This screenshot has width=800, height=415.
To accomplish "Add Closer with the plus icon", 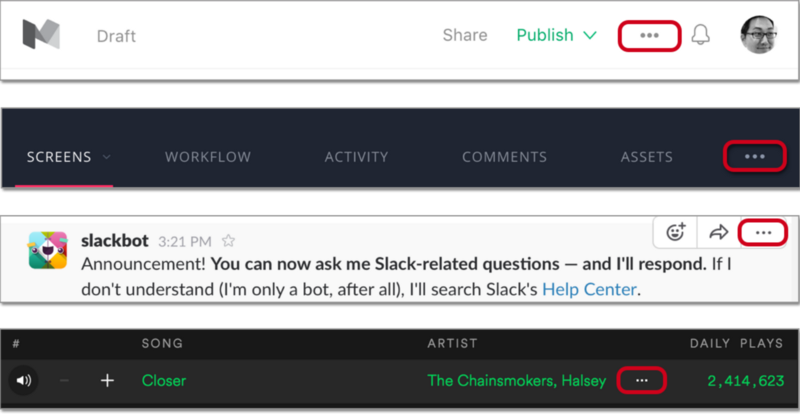I will 108,380.
